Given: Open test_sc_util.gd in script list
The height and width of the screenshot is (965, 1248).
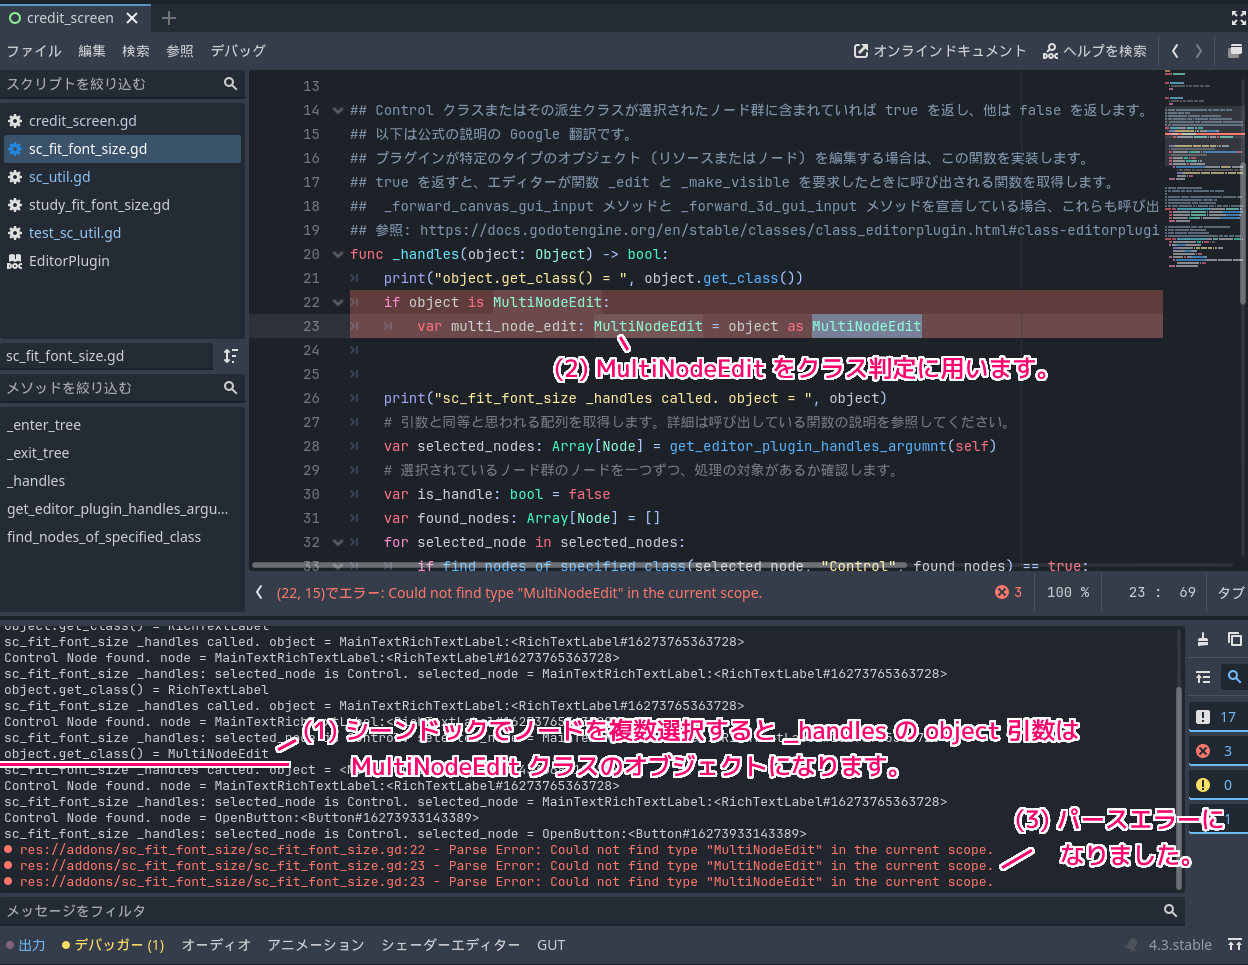Looking at the screenshot, I should 122,233.
